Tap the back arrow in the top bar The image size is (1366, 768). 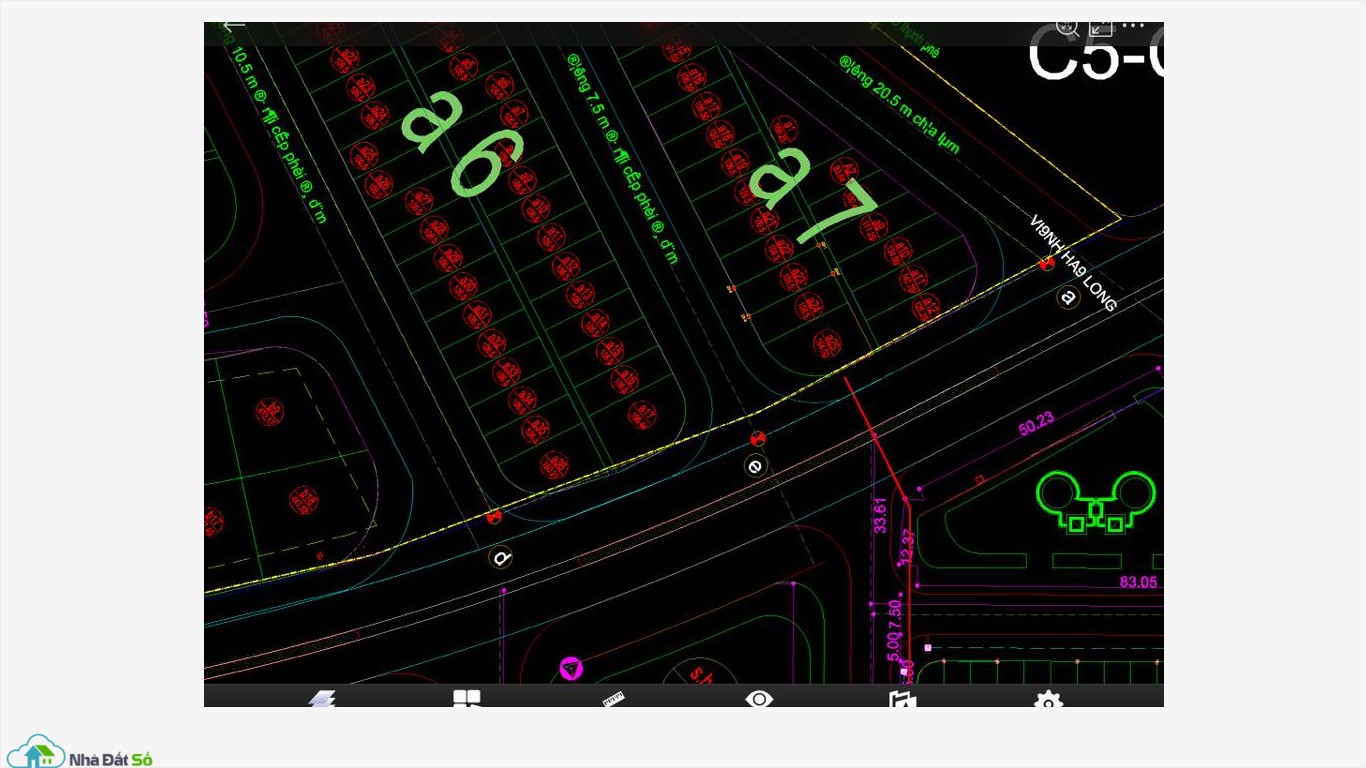(x=234, y=26)
